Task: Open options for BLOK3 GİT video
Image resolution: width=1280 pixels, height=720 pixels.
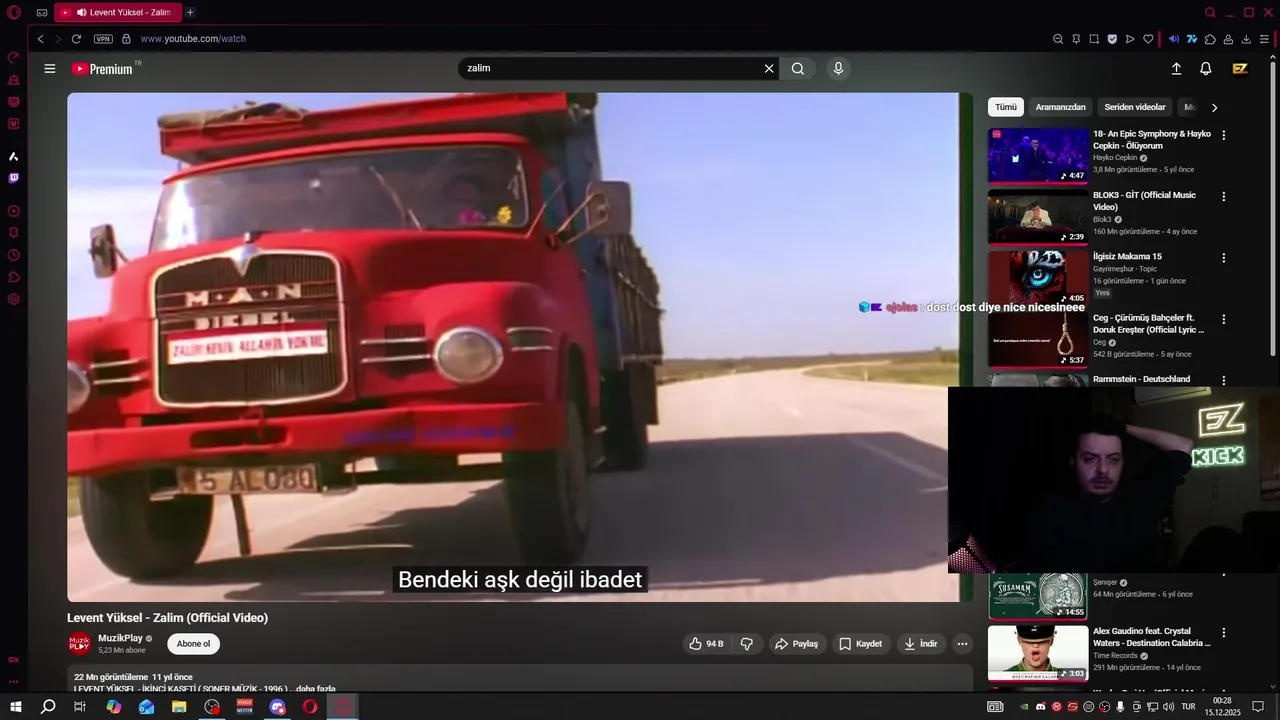Action: click(1223, 196)
